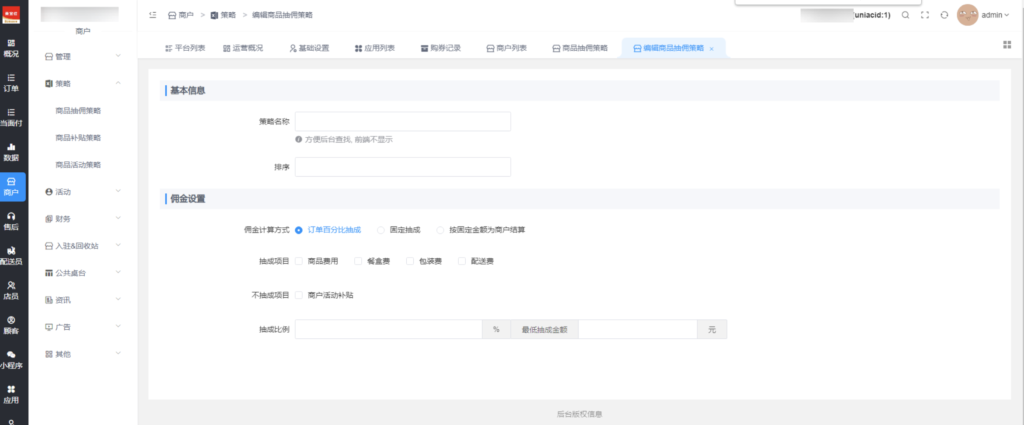Focus the 抽成比例 percentage input
The width and height of the screenshot is (1024, 425).
tap(389, 329)
